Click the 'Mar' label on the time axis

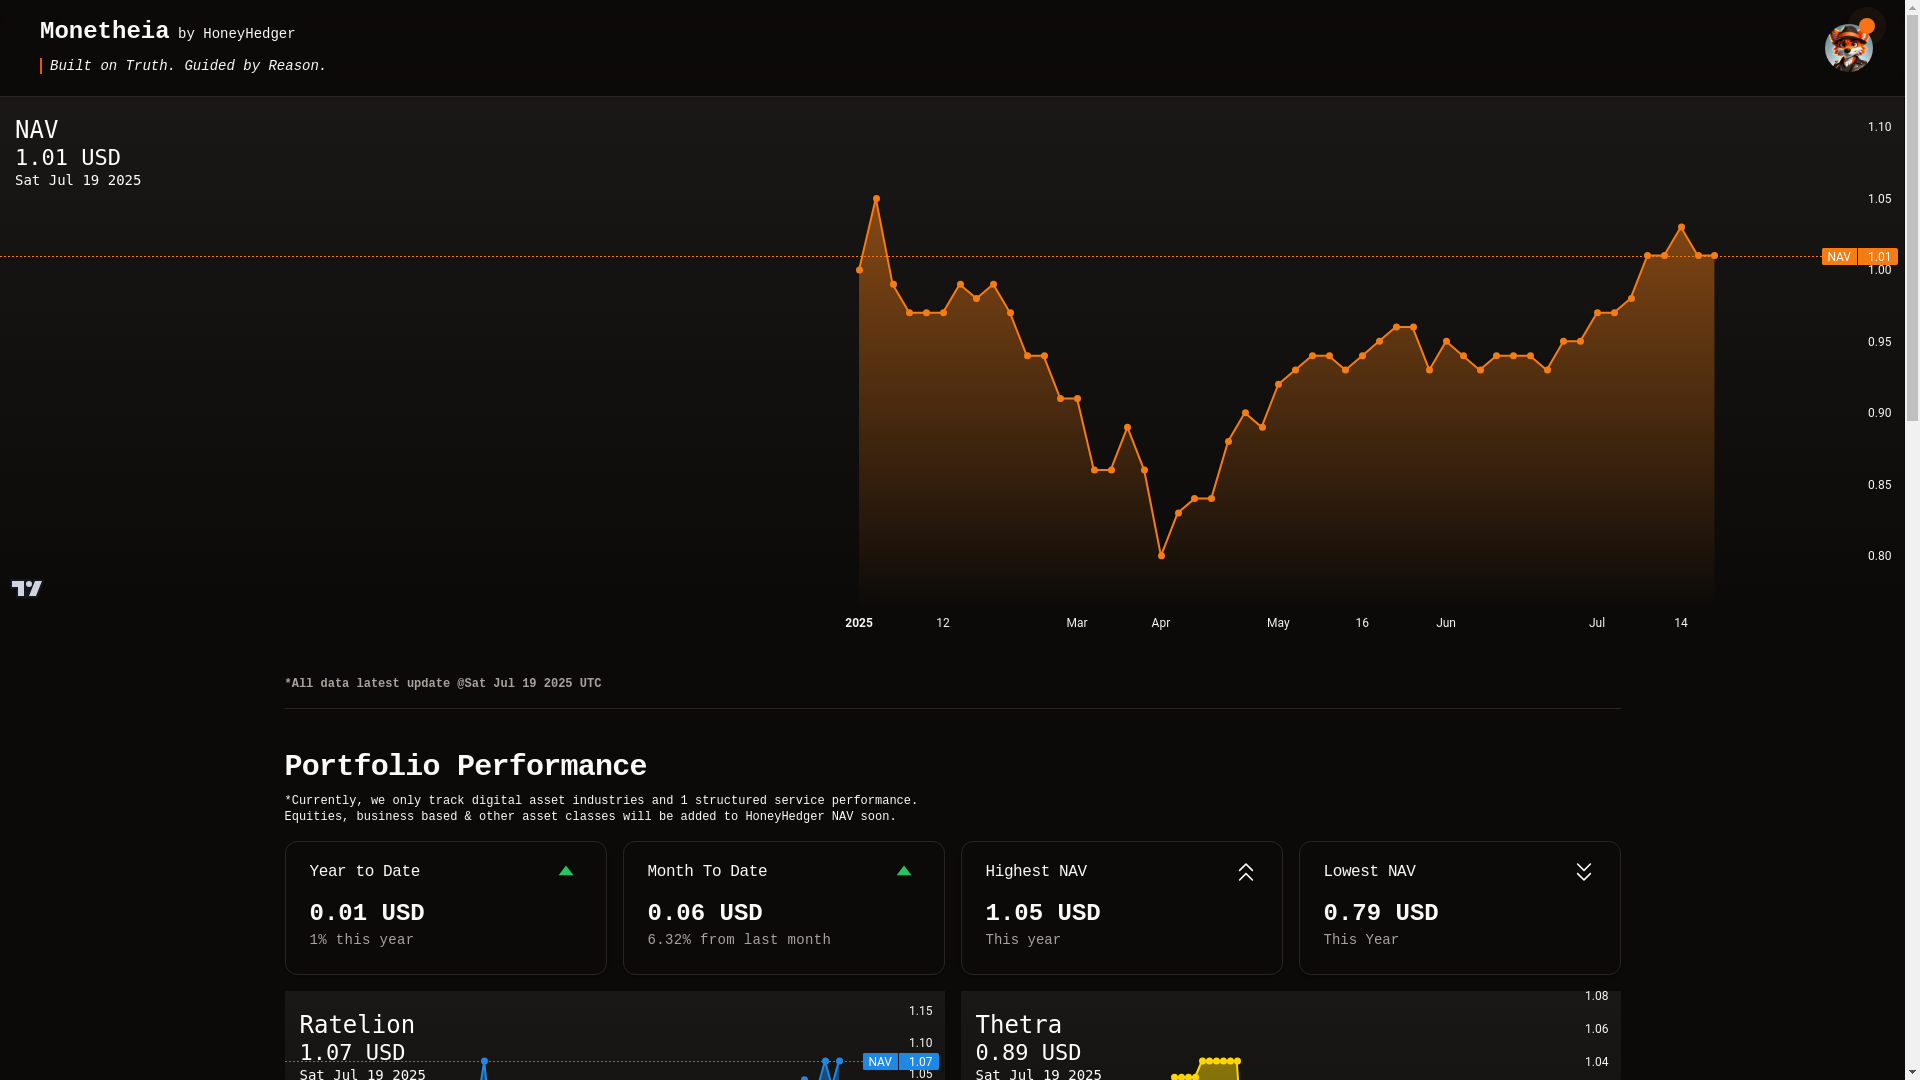[1077, 623]
